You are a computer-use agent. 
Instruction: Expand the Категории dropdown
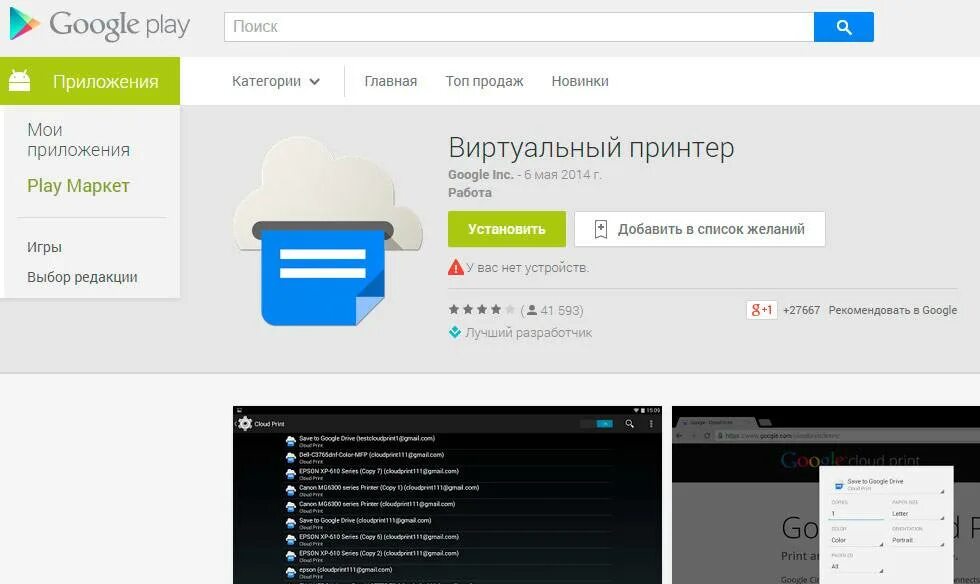276,81
